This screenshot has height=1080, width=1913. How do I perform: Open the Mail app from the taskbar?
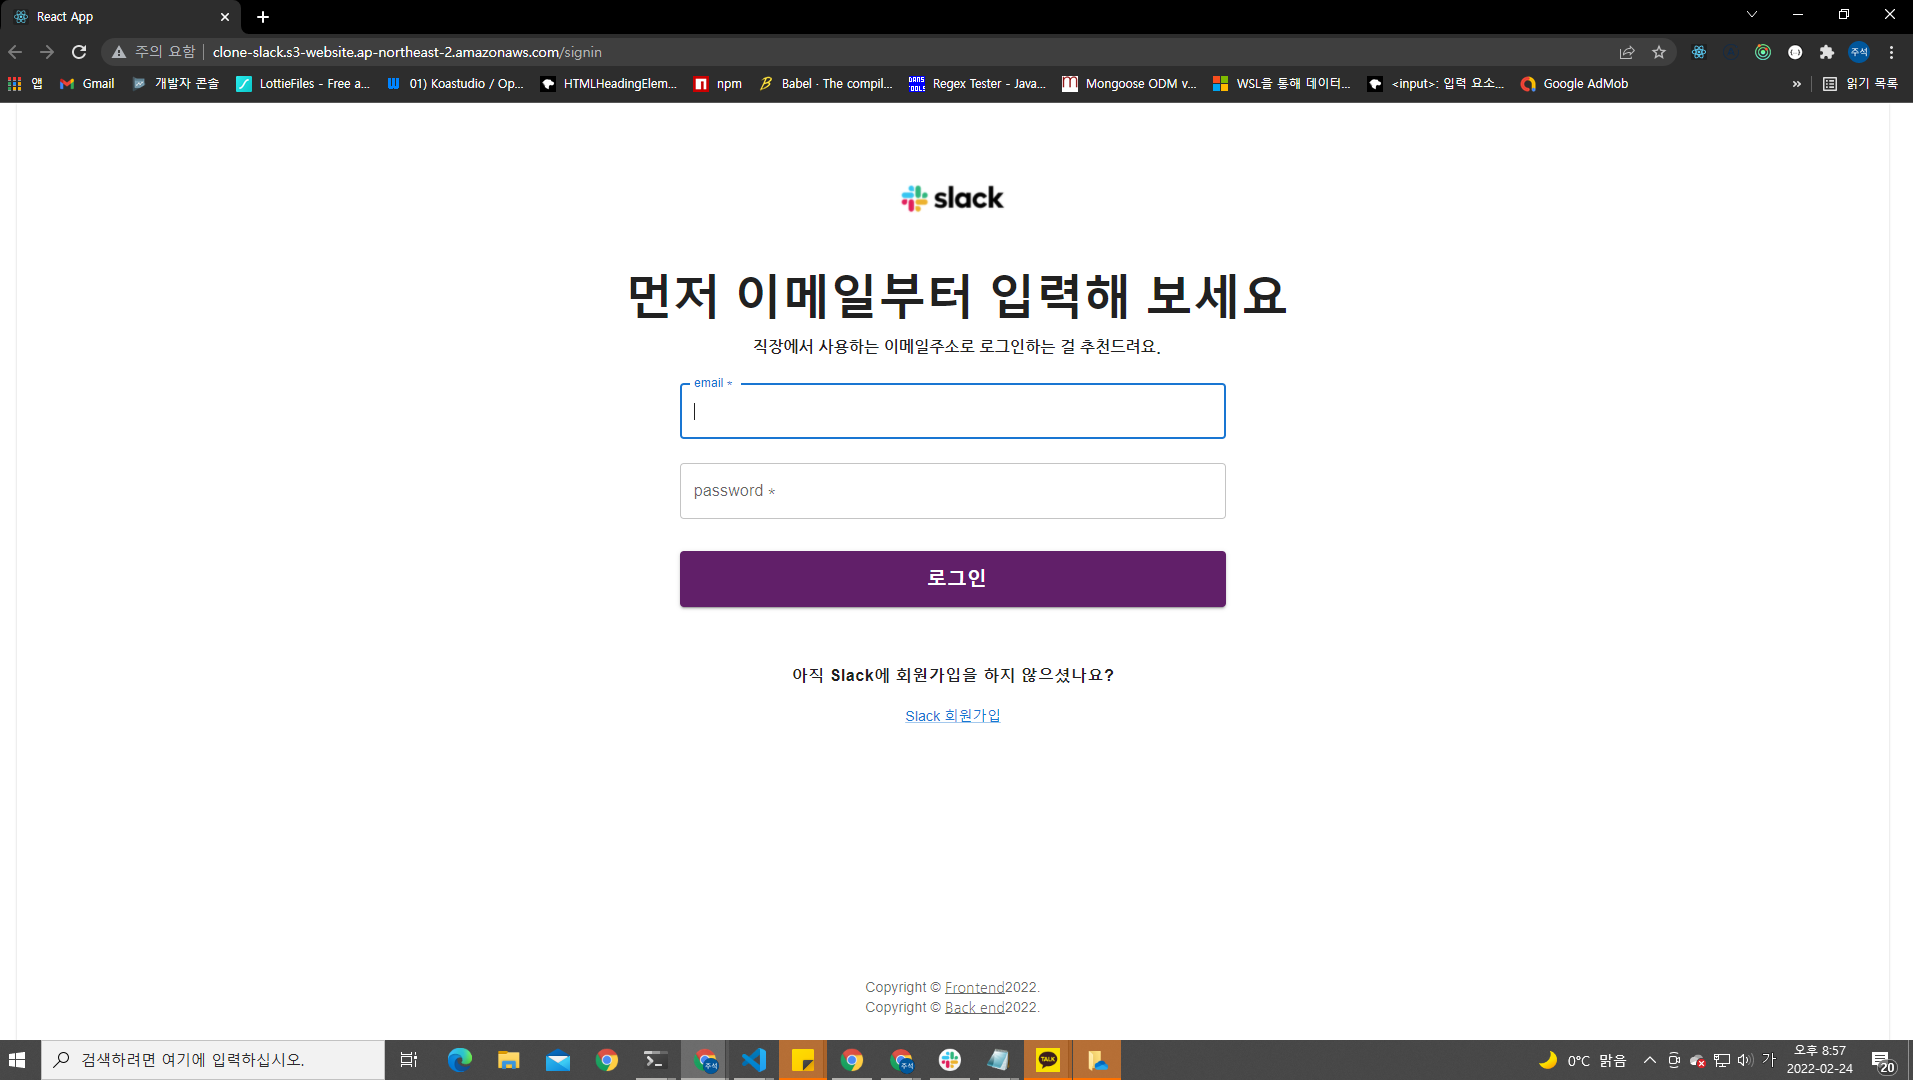coord(557,1060)
